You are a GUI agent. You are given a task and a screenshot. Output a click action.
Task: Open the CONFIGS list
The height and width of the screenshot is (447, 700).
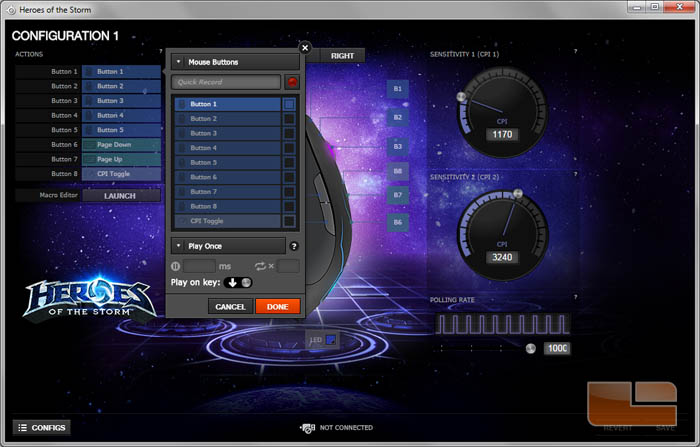pos(42,428)
